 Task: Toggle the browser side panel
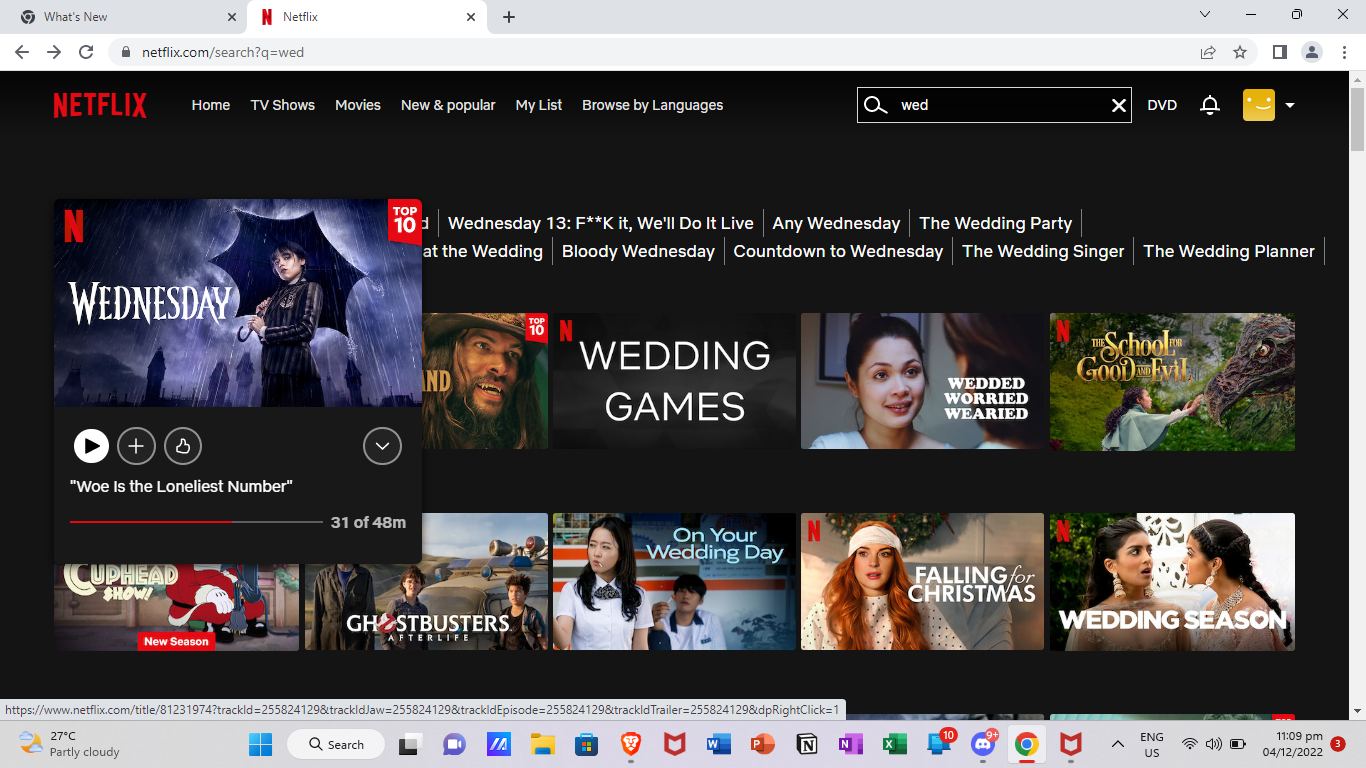1279,52
